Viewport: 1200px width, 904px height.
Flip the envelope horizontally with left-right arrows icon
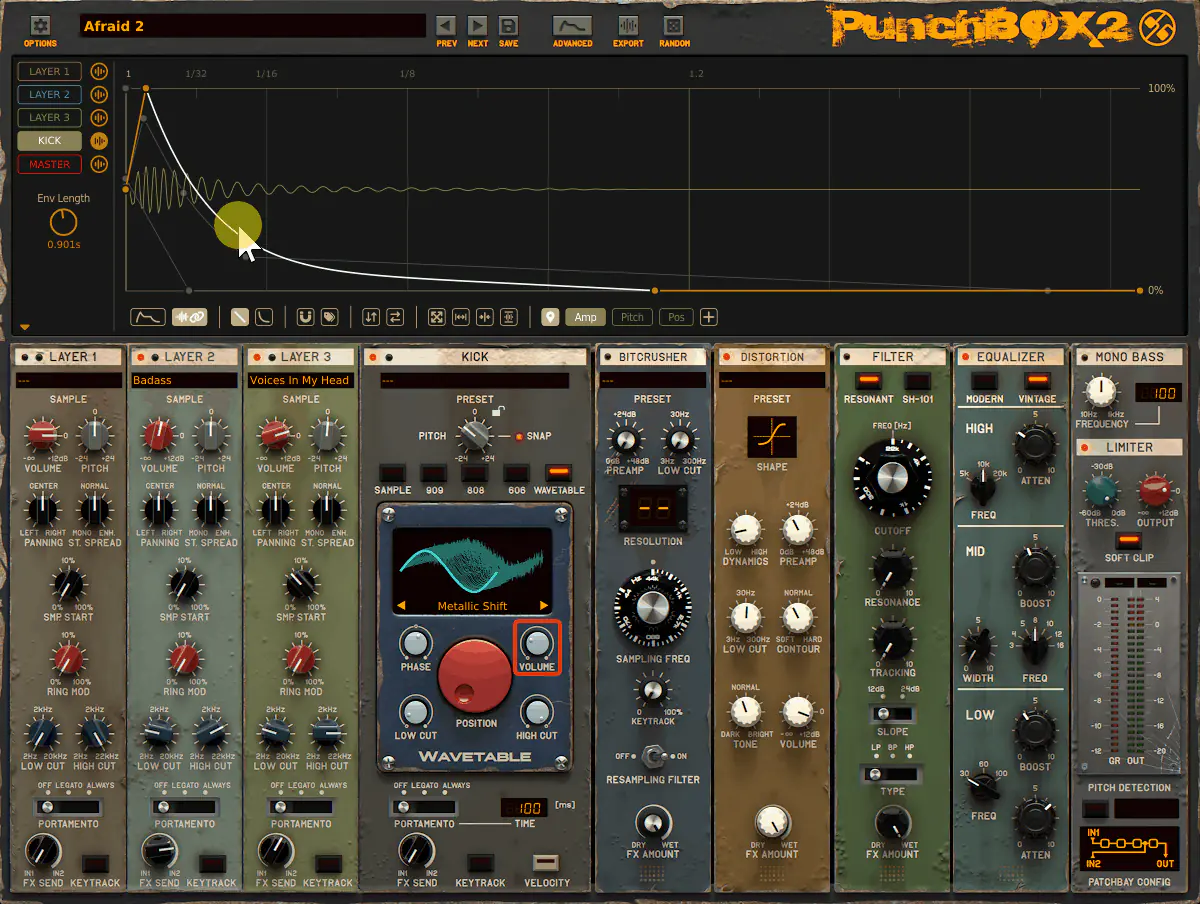pyautogui.click(x=395, y=317)
